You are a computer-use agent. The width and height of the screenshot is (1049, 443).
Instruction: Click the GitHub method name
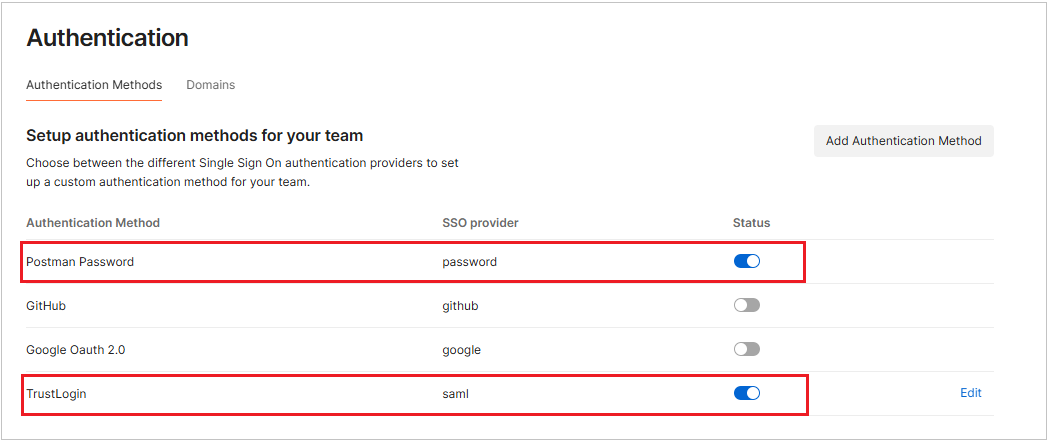pos(45,306)
